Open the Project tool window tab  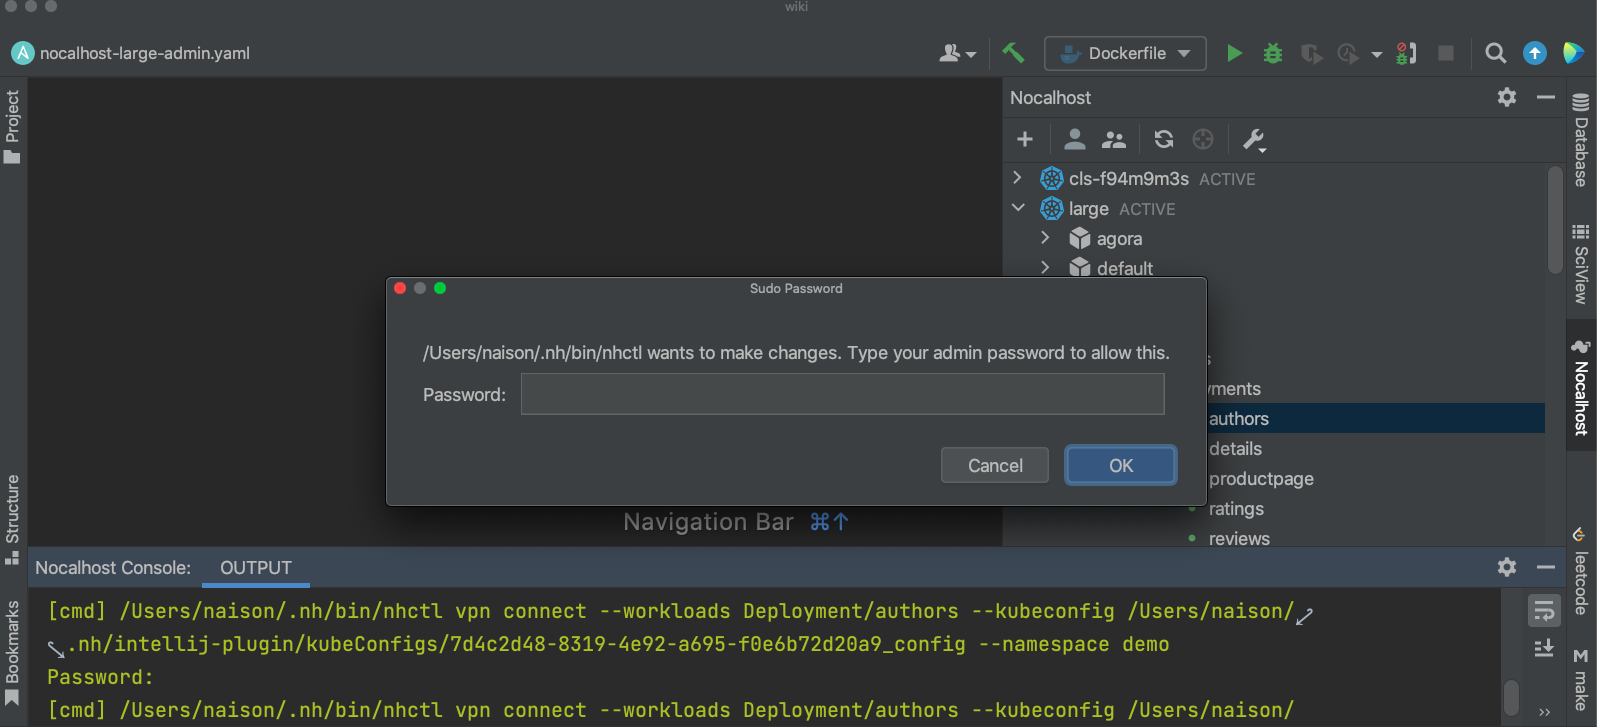point(12,126)
